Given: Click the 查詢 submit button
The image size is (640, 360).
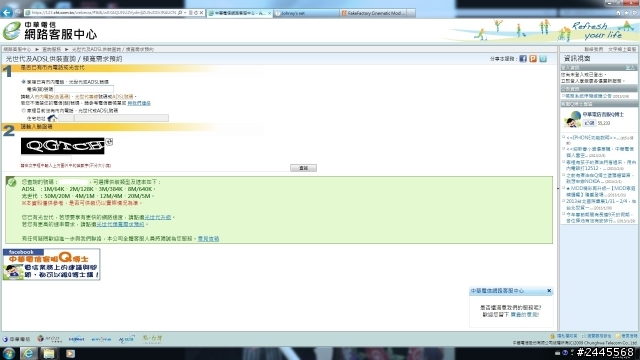Looking at the screenshot, I should click(303, 168).
